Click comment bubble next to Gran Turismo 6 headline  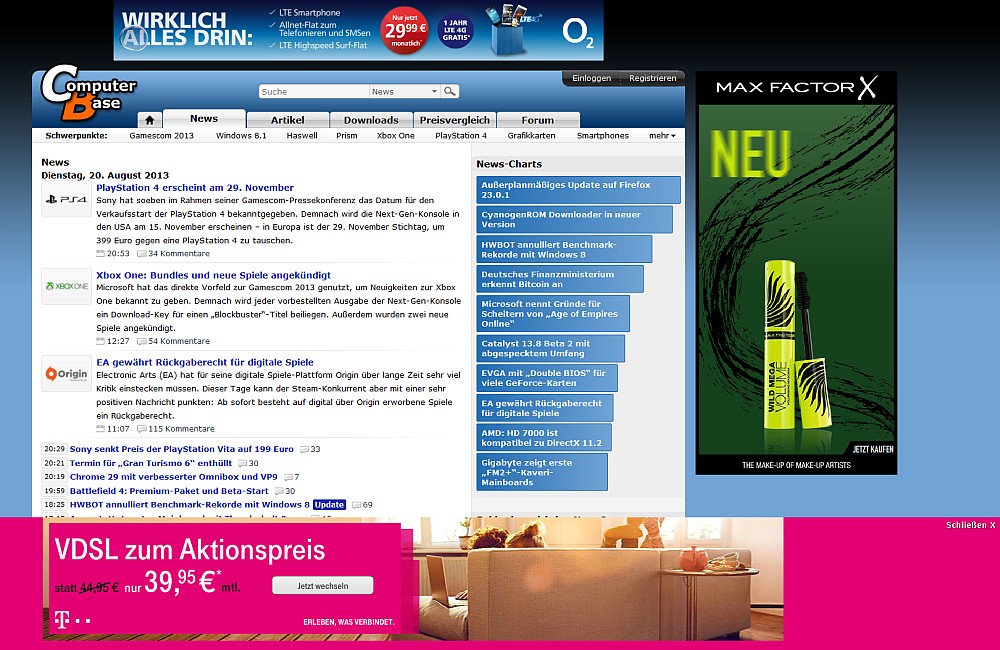(242, 463)
